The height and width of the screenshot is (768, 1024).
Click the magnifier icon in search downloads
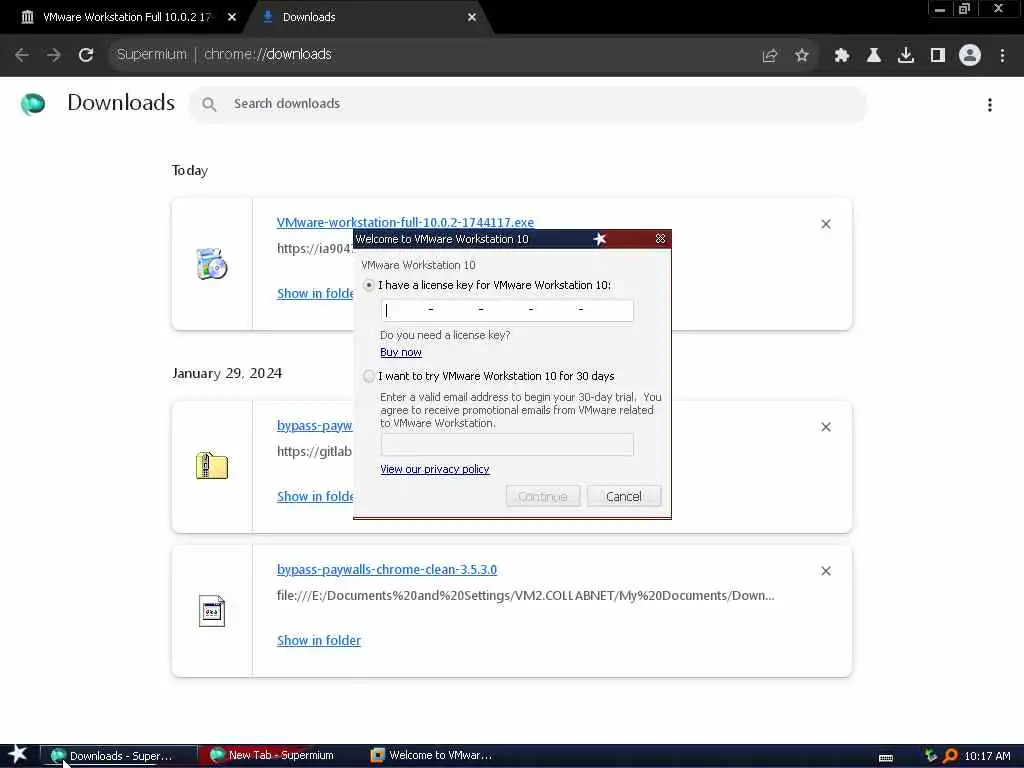point(209,104)
